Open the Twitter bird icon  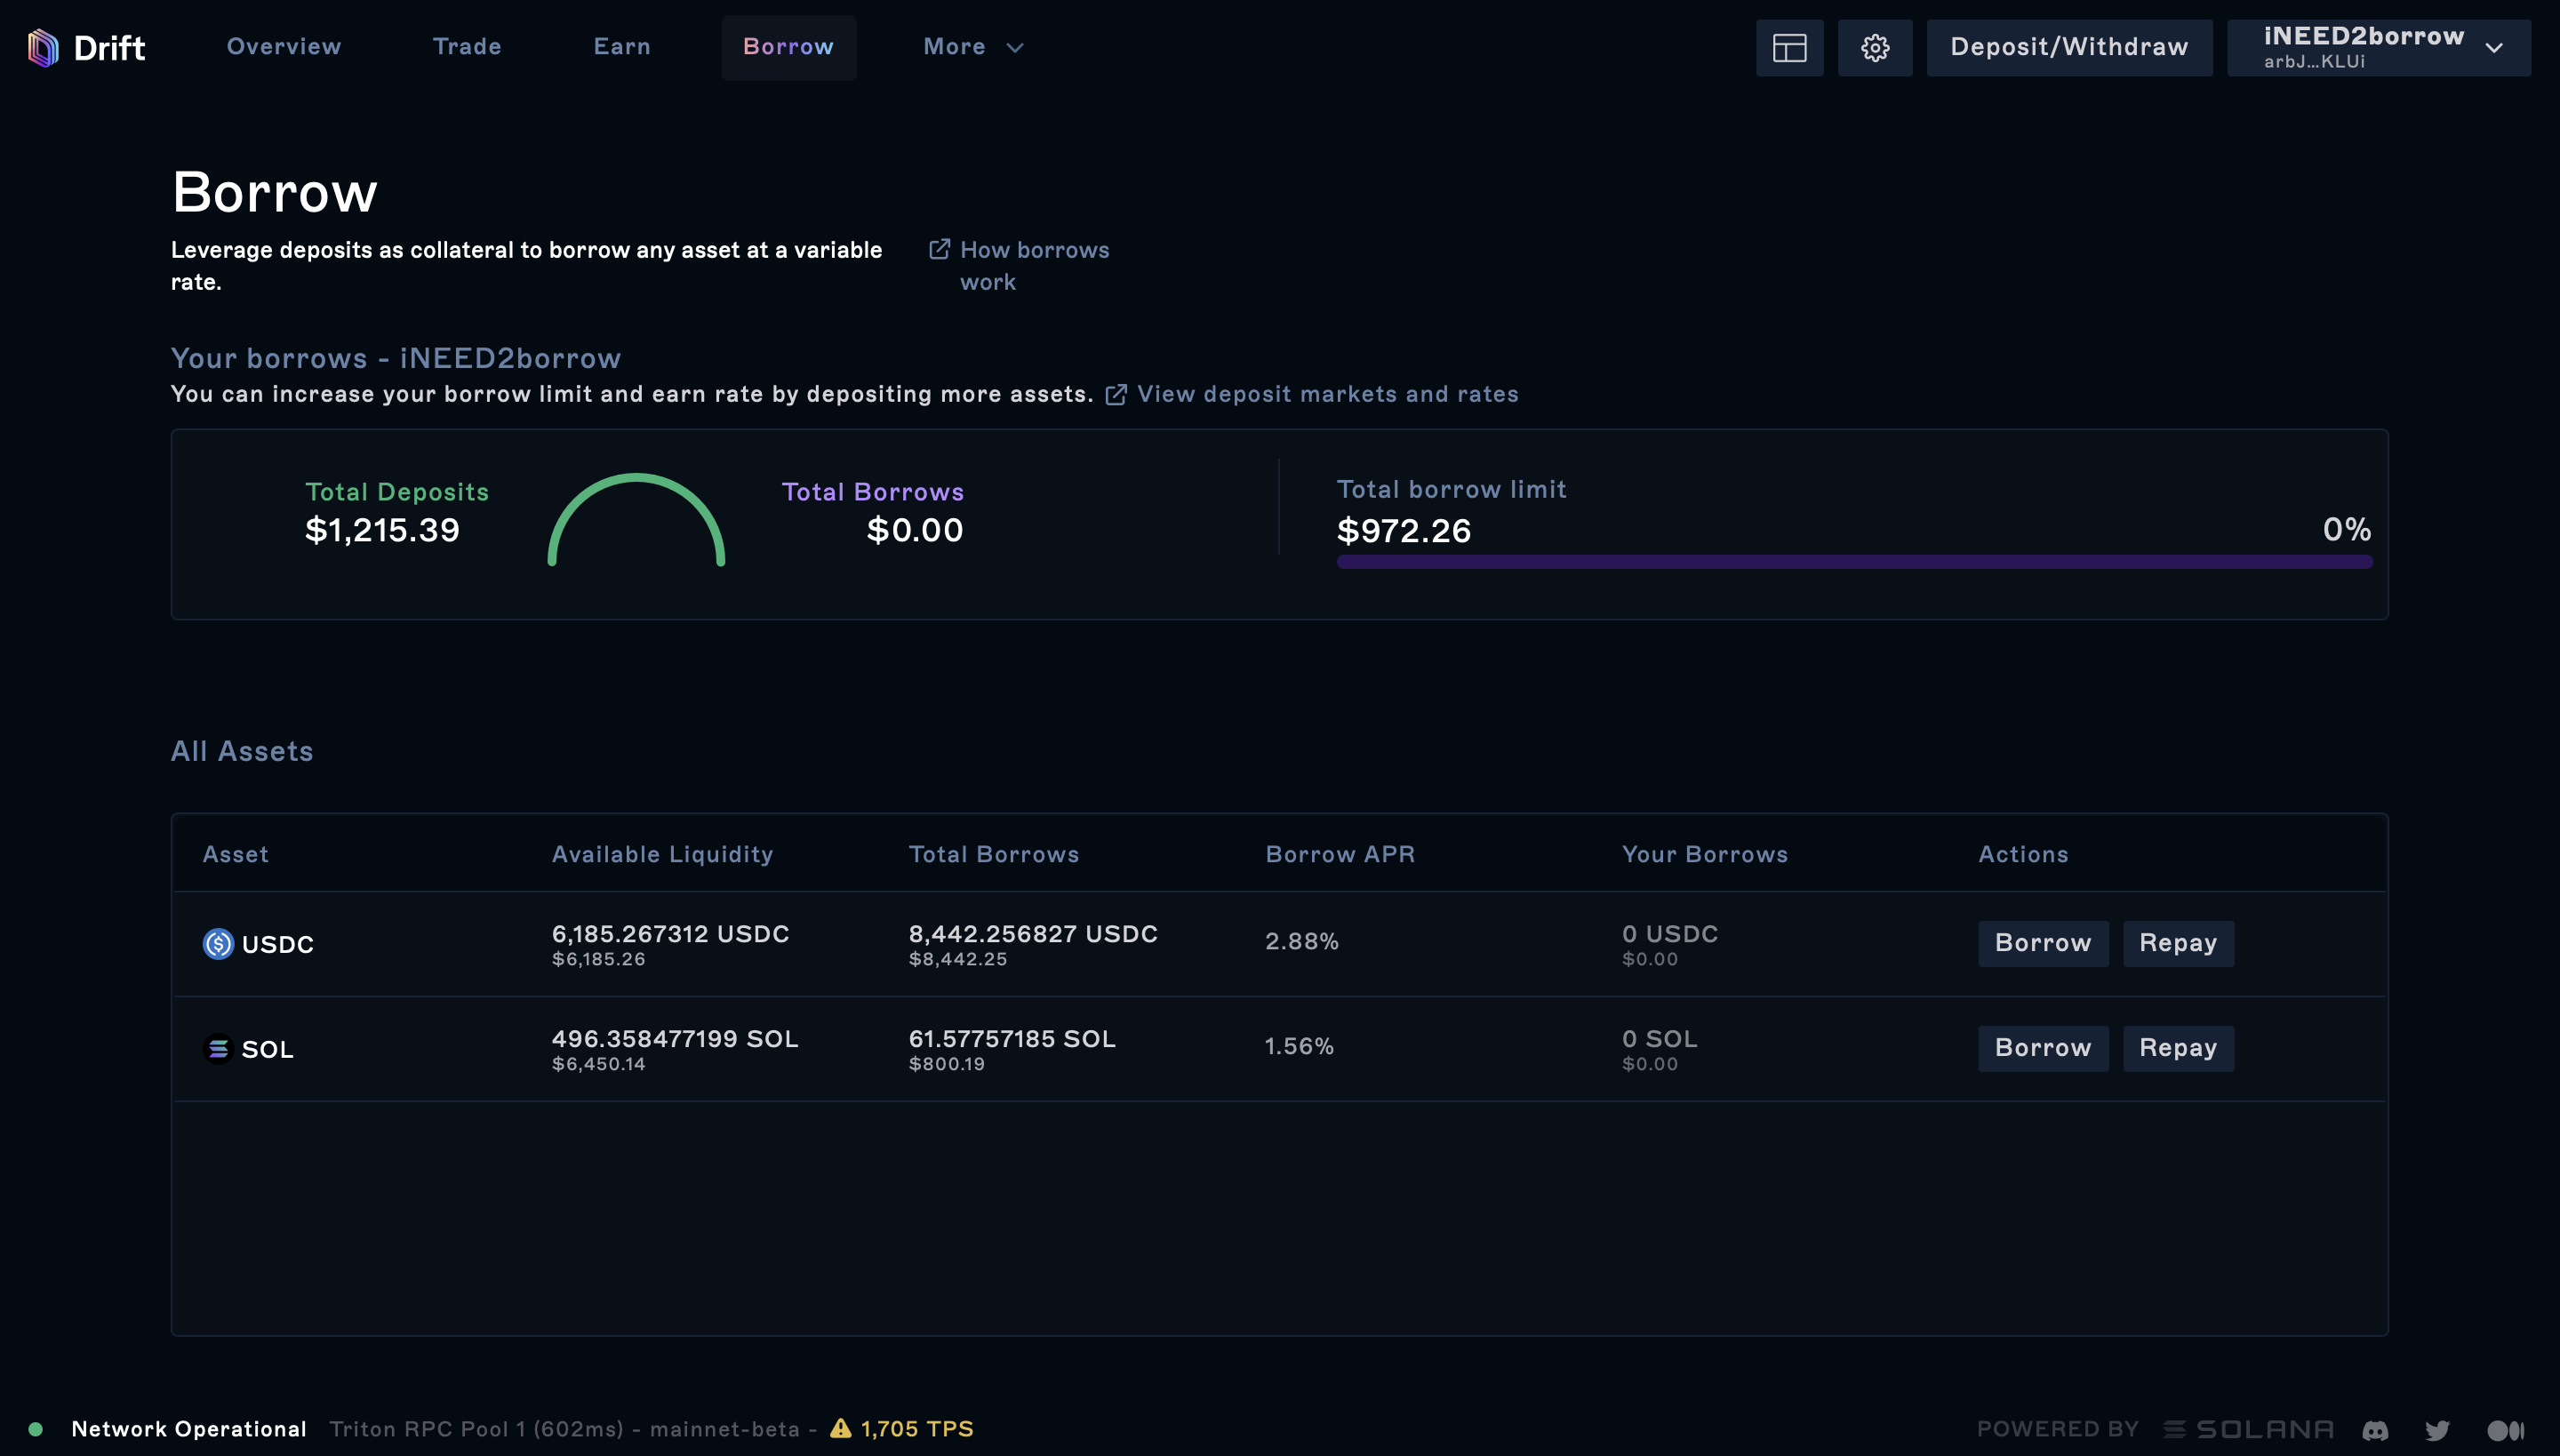point(2438,1430)
